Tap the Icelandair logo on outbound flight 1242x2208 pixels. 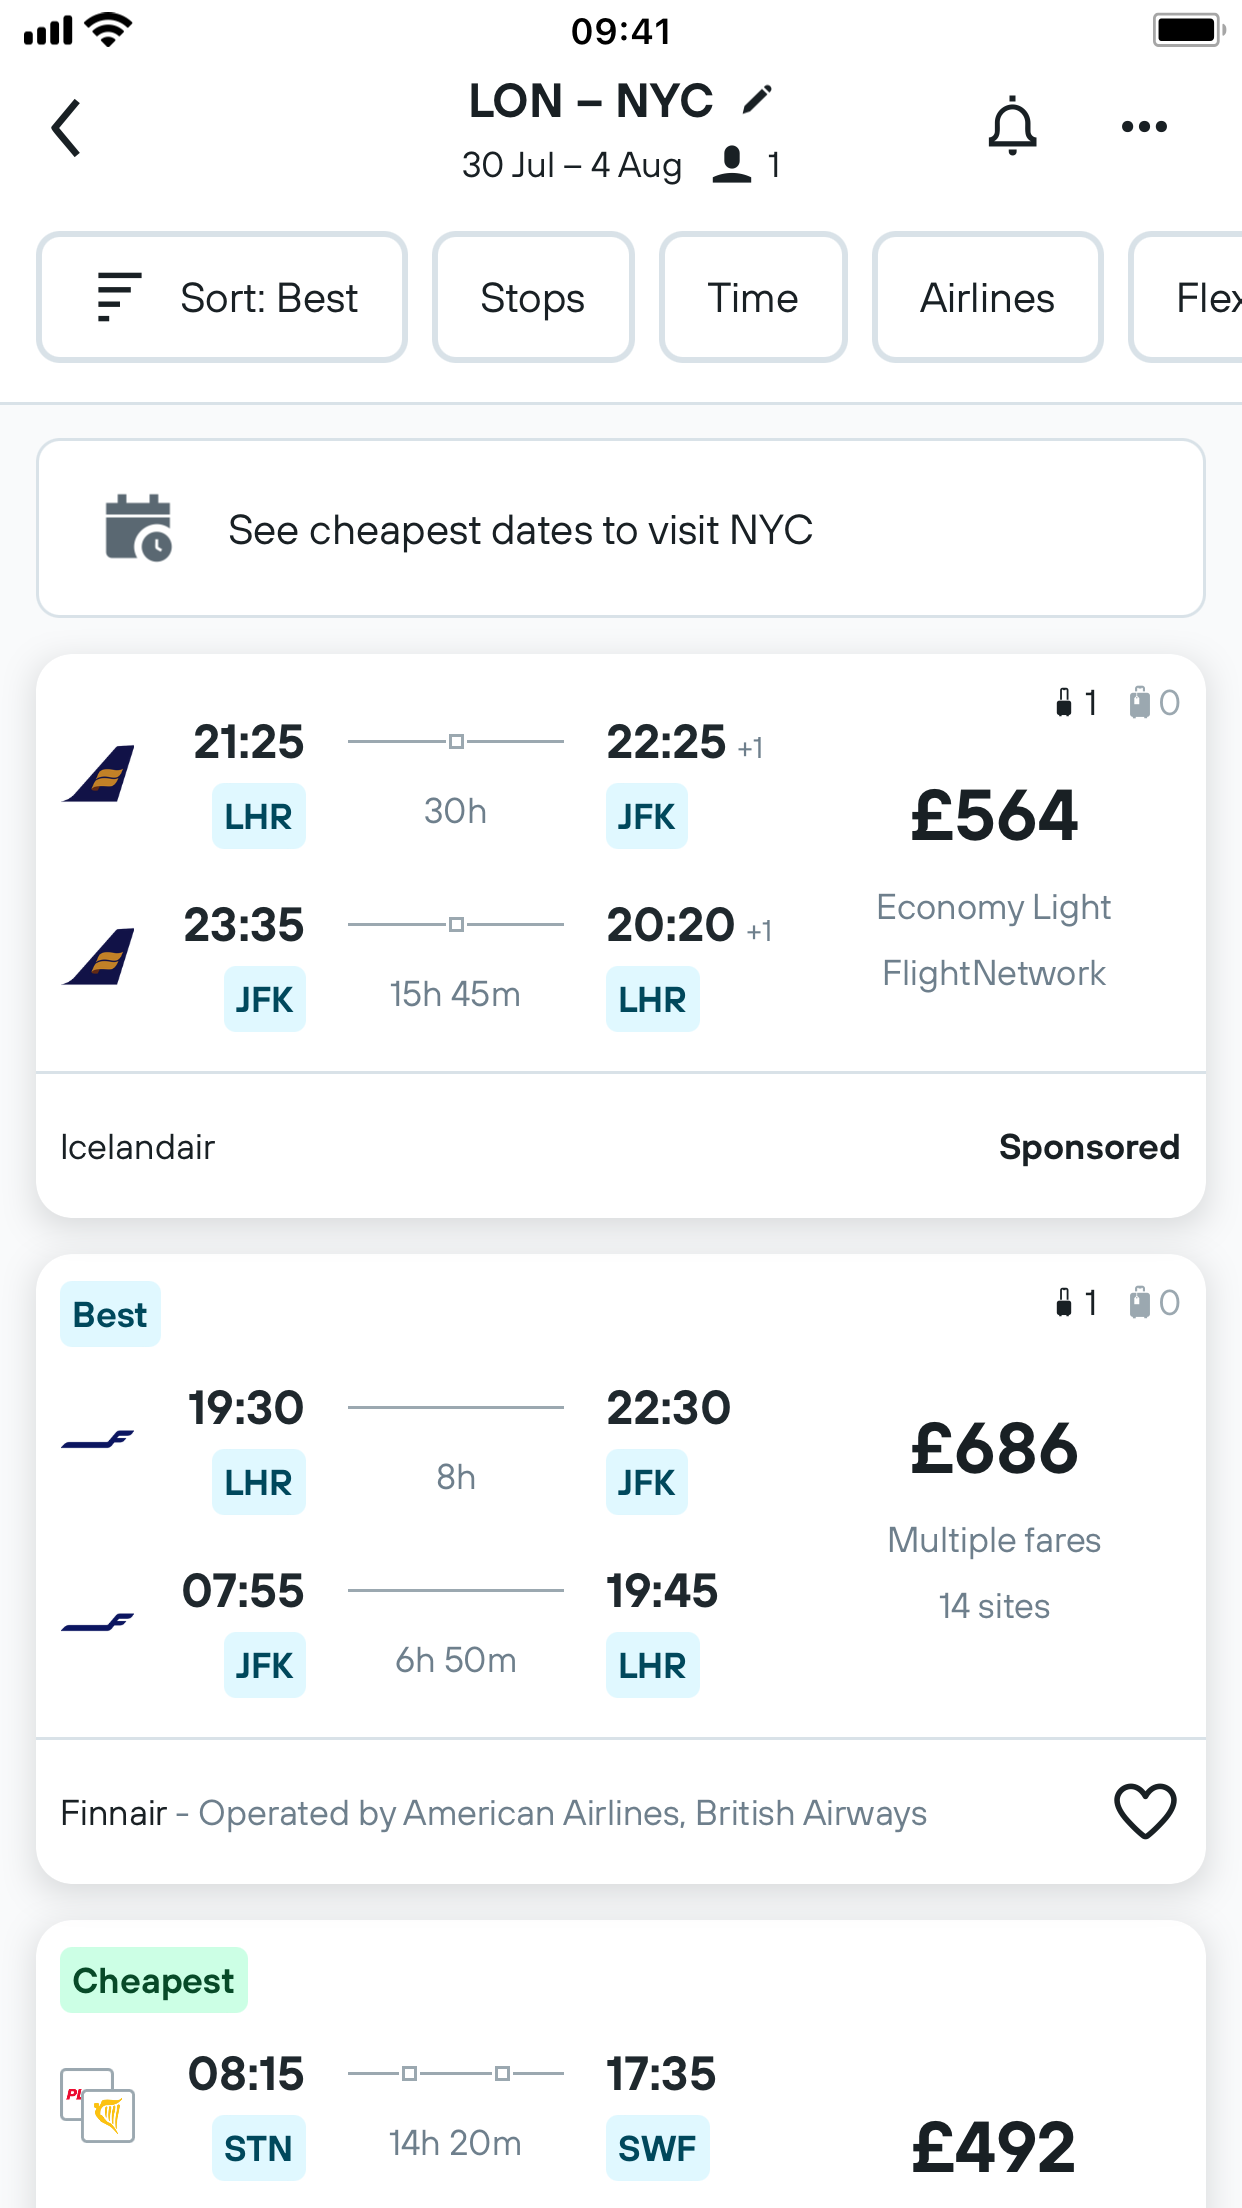point(99,774)
